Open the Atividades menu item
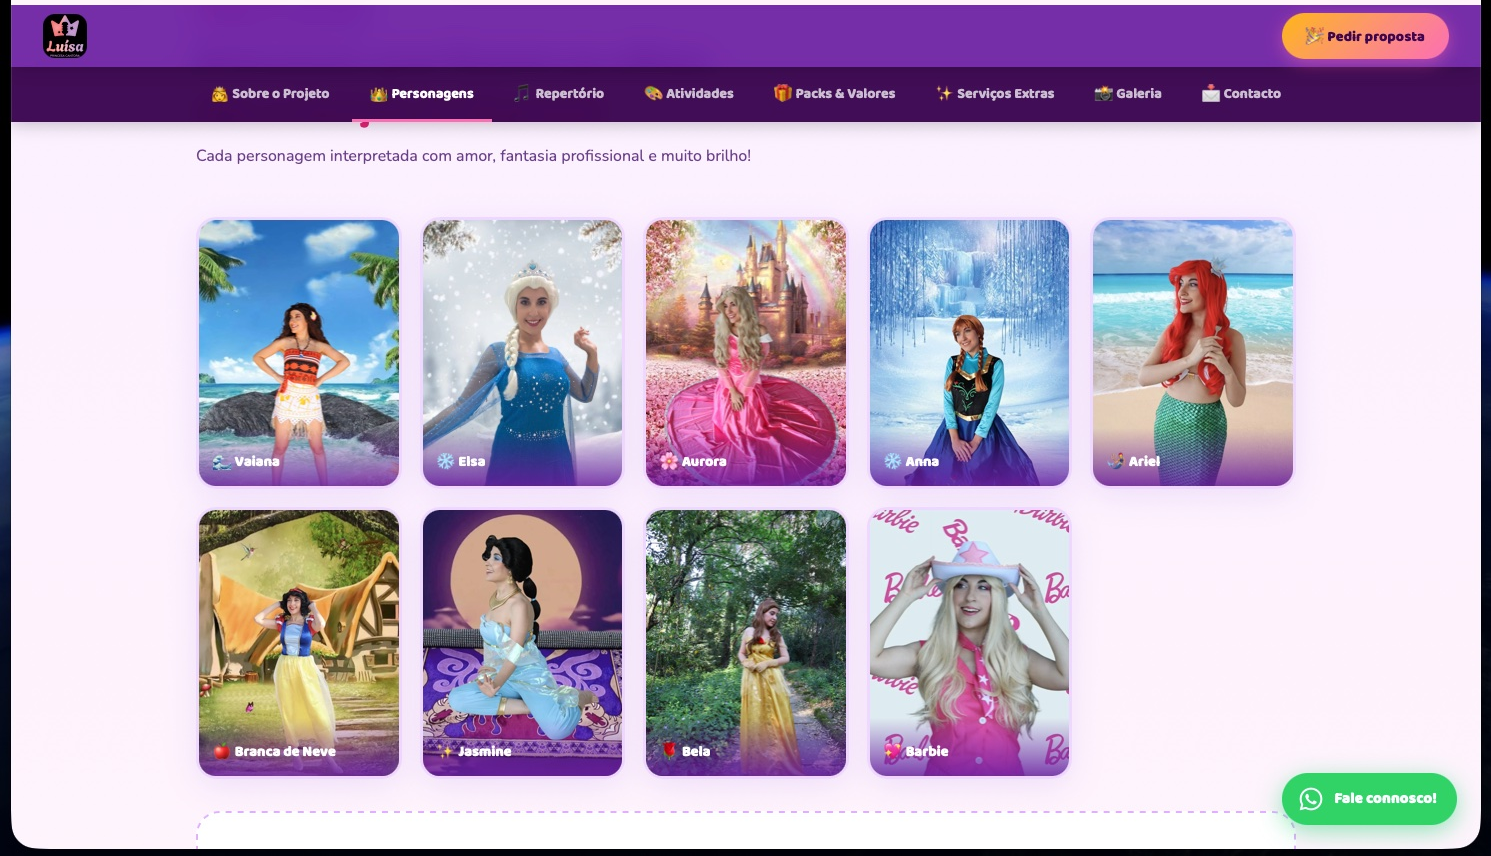This screenshot has width=1491, height=856. [689, 94]
